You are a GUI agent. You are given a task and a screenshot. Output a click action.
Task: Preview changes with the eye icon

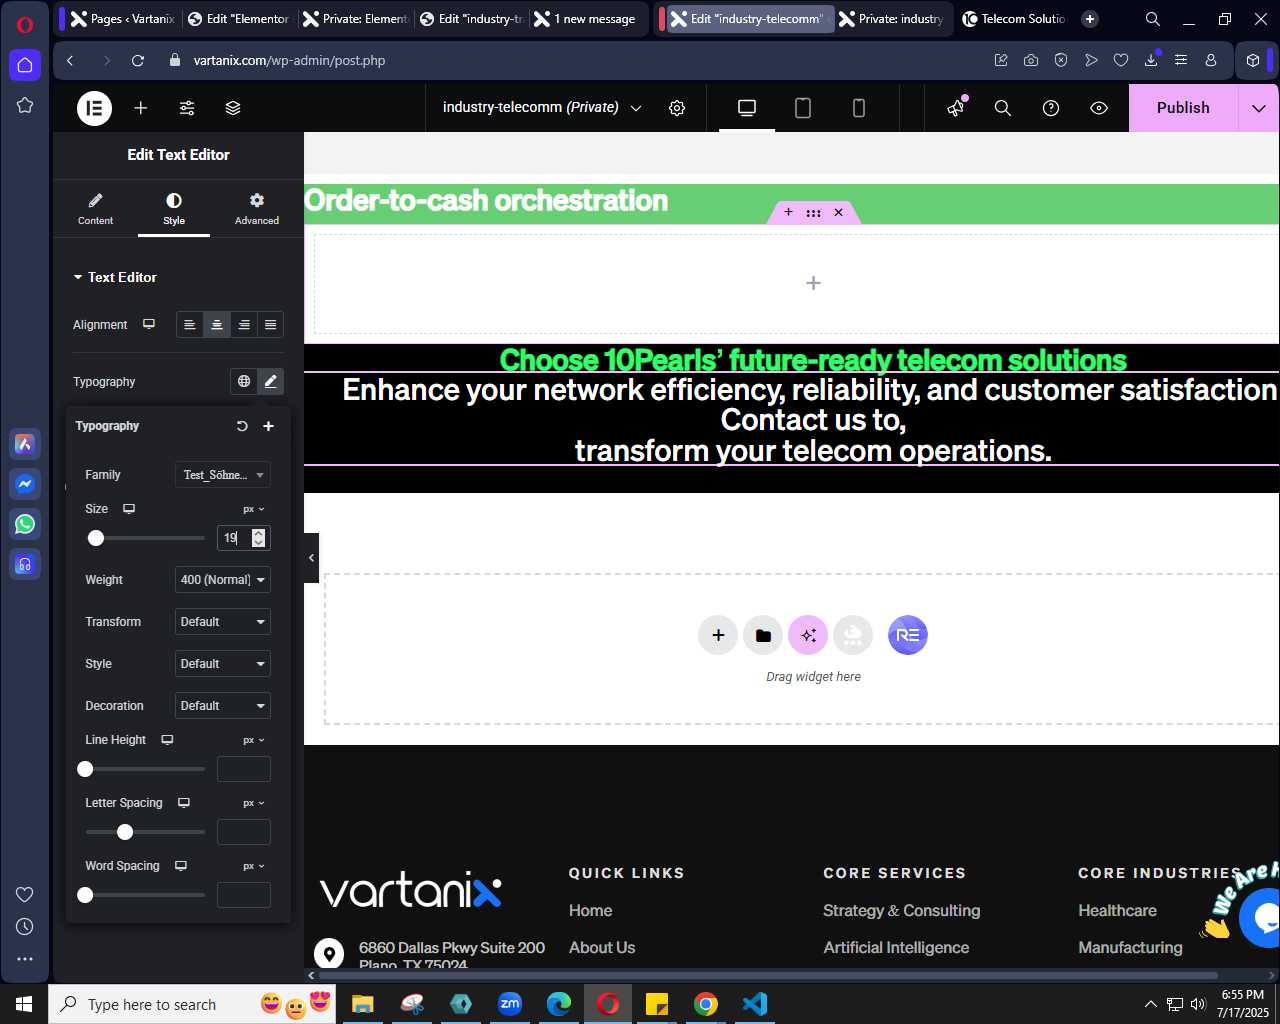pos(1099,108)
